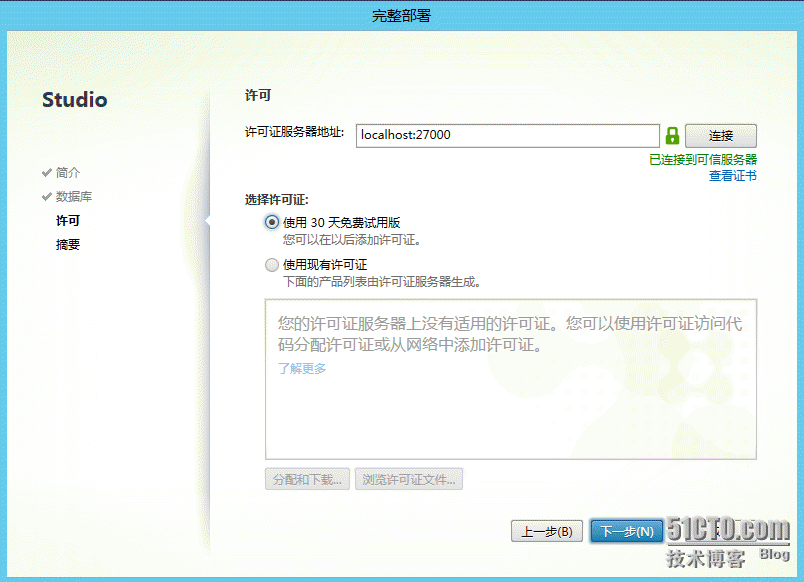Go back with 上一步(B) button
The height and width of the screenshot is (582, 804).
[547, 531]
